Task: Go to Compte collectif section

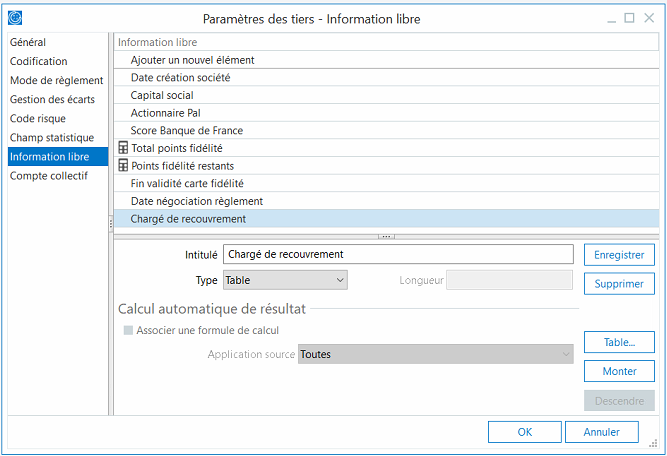Action: 49,176
